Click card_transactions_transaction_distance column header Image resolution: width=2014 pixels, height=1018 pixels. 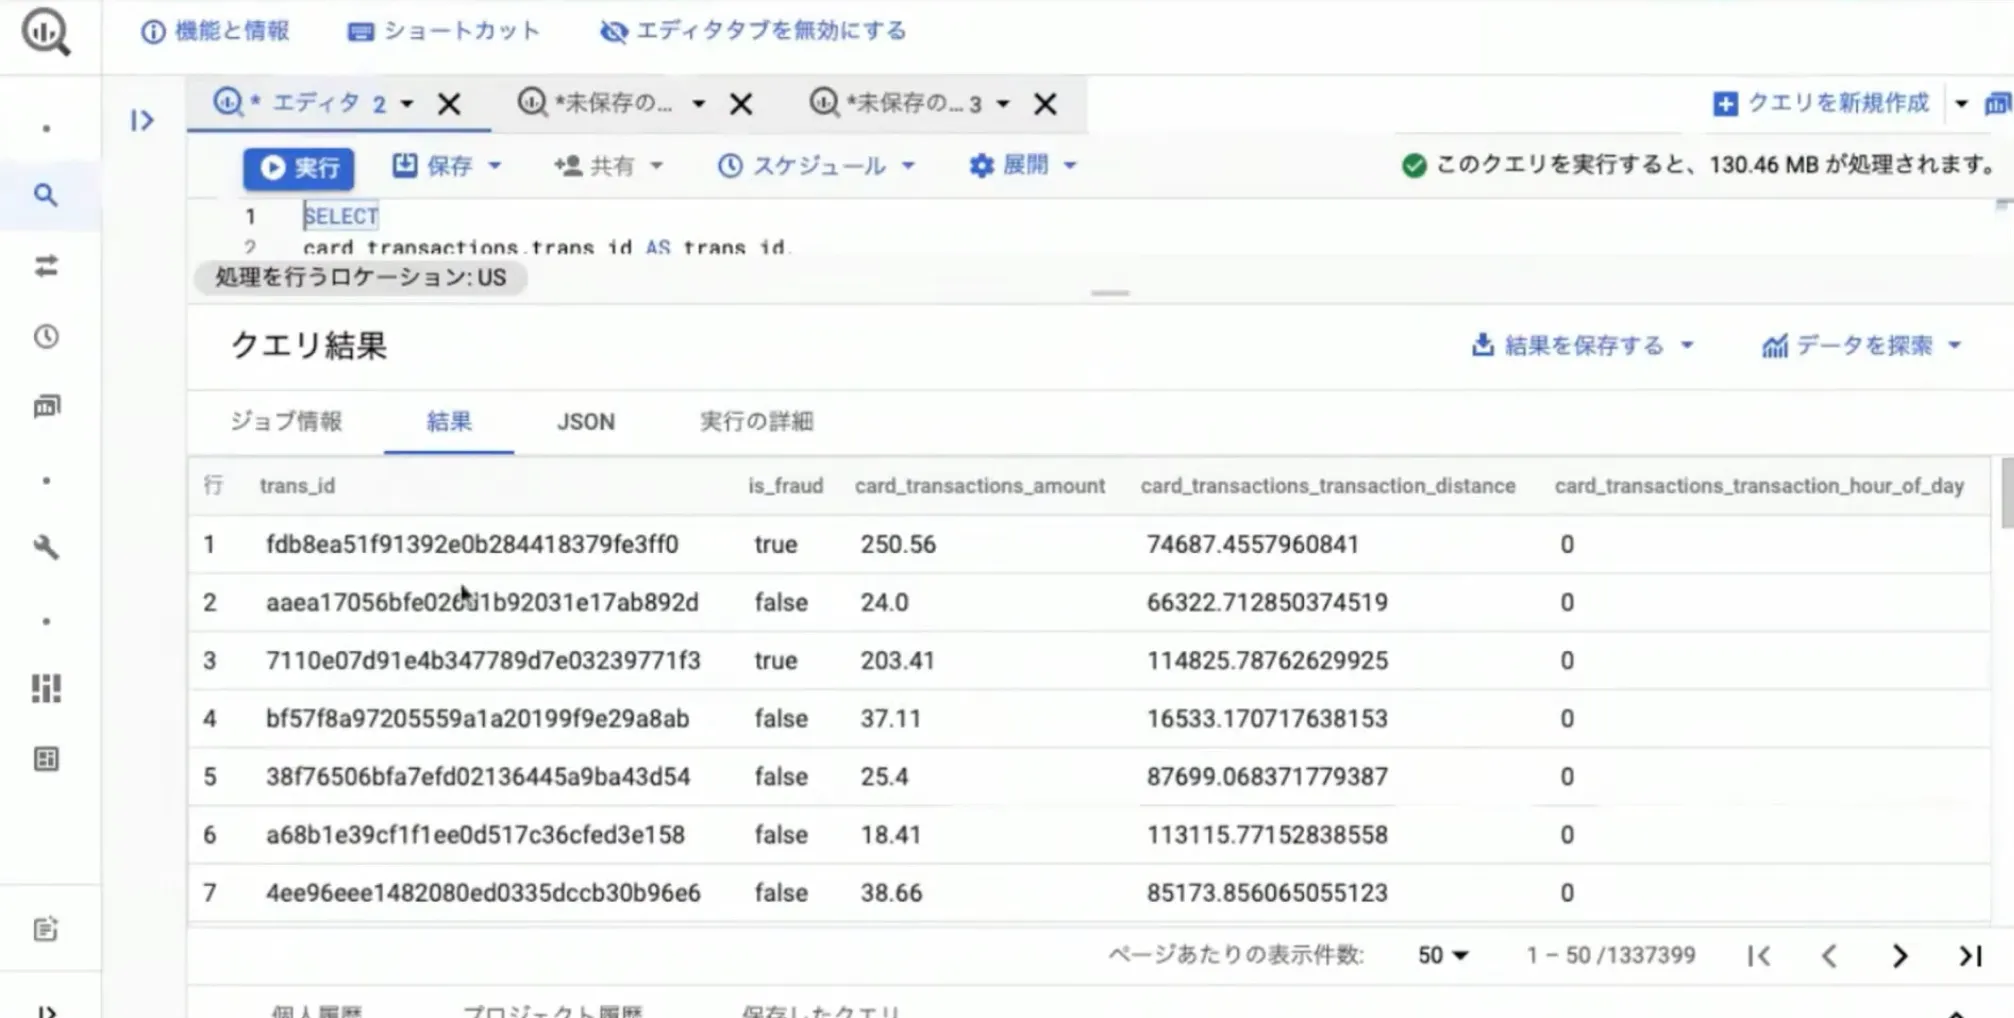1328,486
